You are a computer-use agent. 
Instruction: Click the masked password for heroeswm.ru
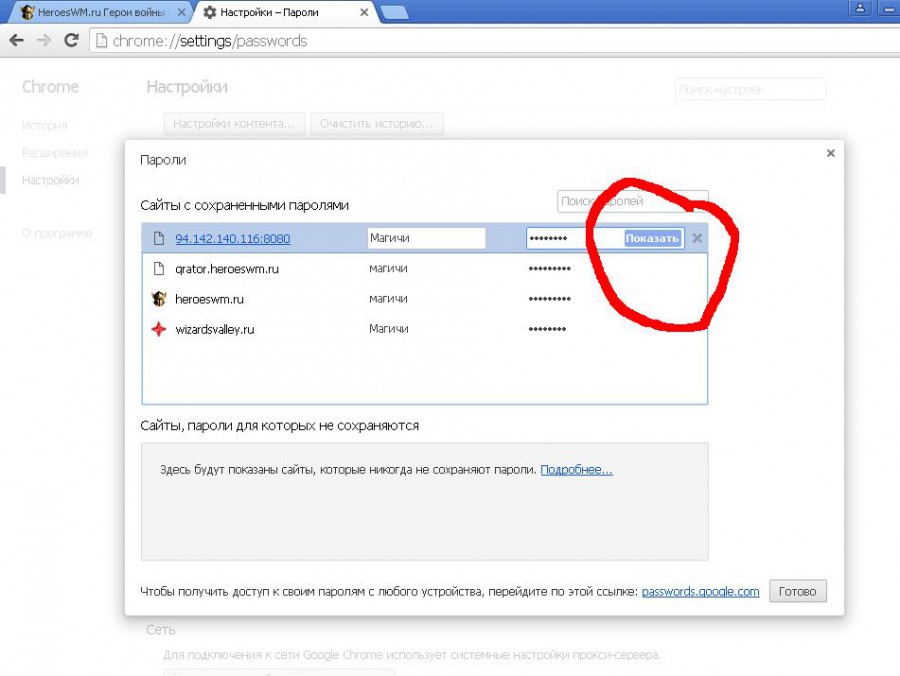[x=549, y=299]
